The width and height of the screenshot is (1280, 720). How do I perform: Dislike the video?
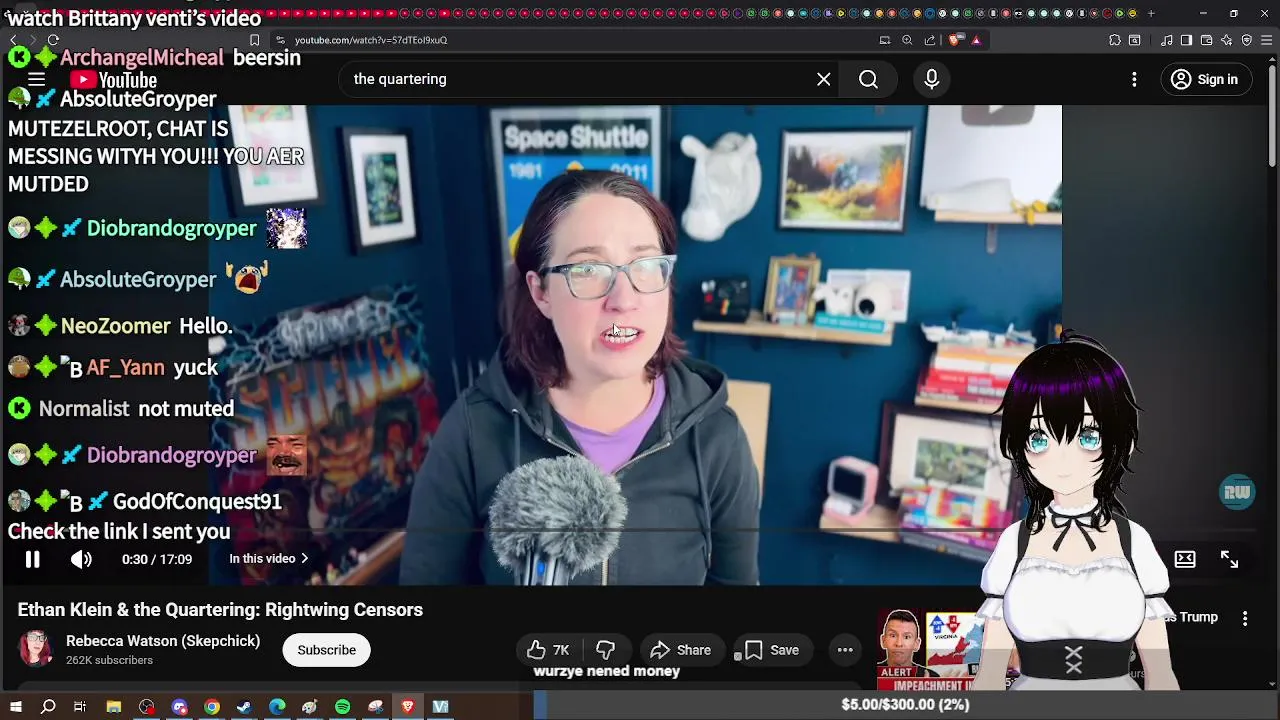(606, 650)
